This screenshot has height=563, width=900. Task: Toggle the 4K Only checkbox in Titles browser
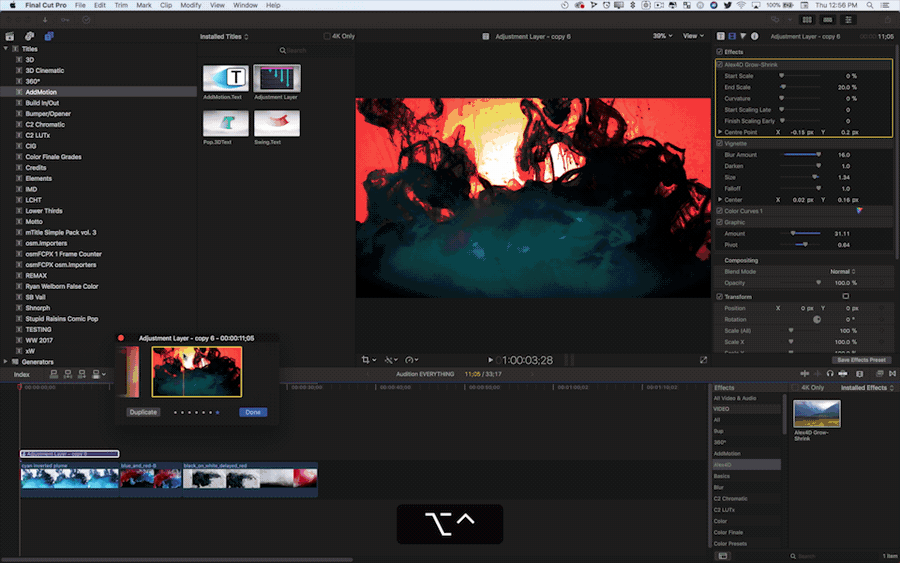327,36
